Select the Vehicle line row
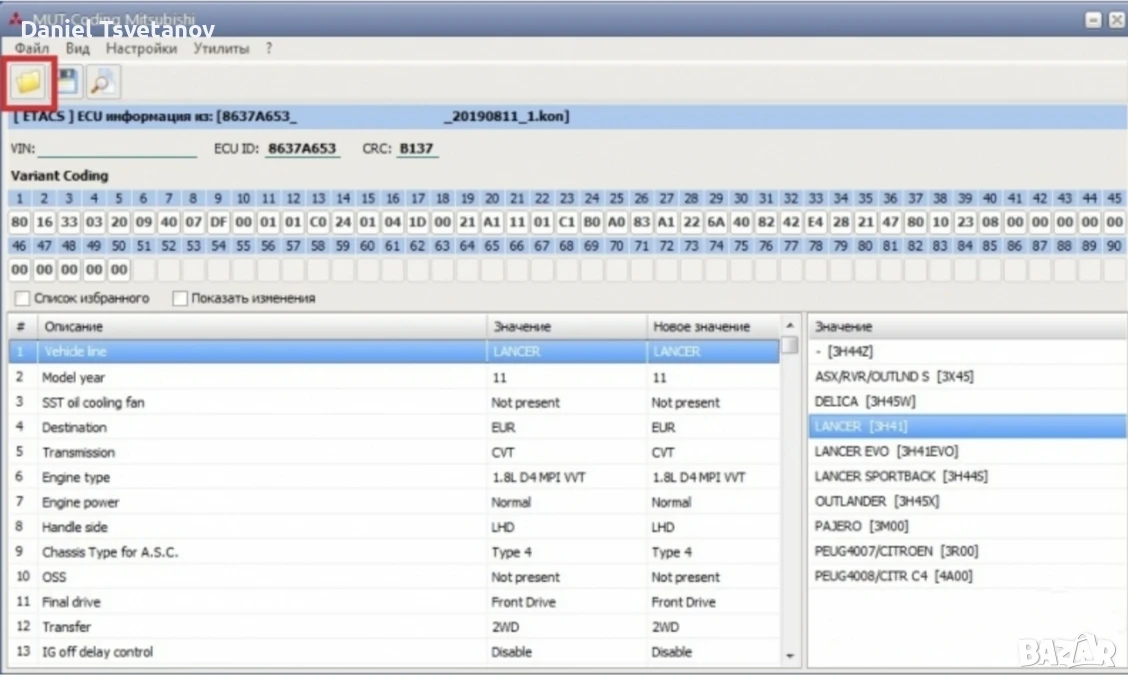 (x=394, y=351)
